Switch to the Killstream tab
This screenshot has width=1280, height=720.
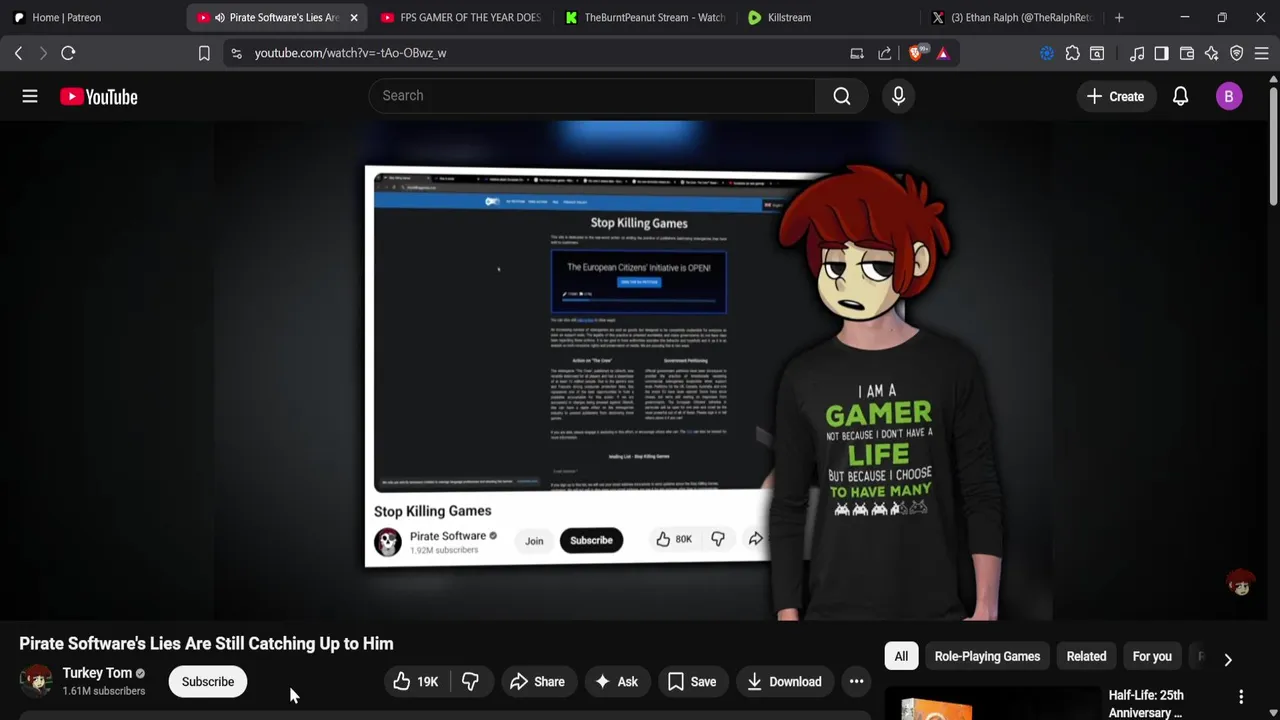(828, 17)
